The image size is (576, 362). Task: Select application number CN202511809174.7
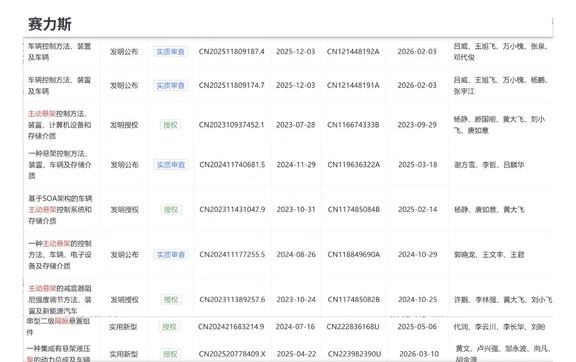(231, 85)
